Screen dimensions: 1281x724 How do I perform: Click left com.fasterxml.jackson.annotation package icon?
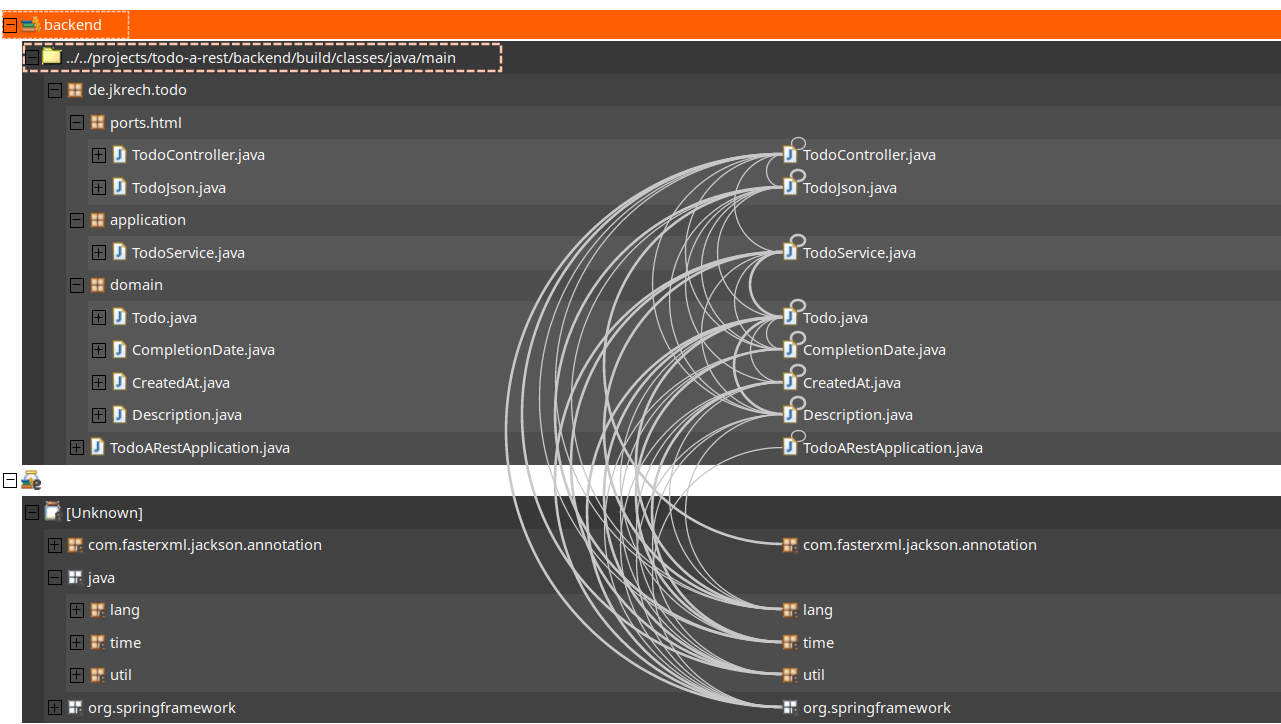click(75, 545)
